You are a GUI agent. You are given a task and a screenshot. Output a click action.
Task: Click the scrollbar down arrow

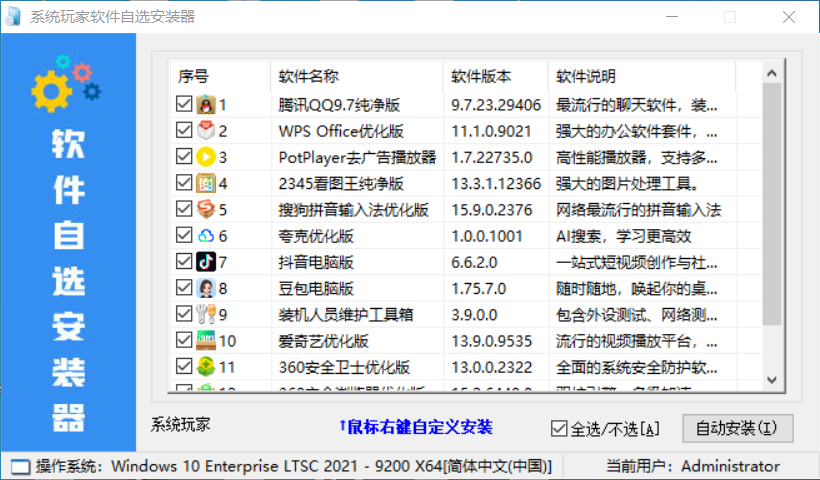771,379
